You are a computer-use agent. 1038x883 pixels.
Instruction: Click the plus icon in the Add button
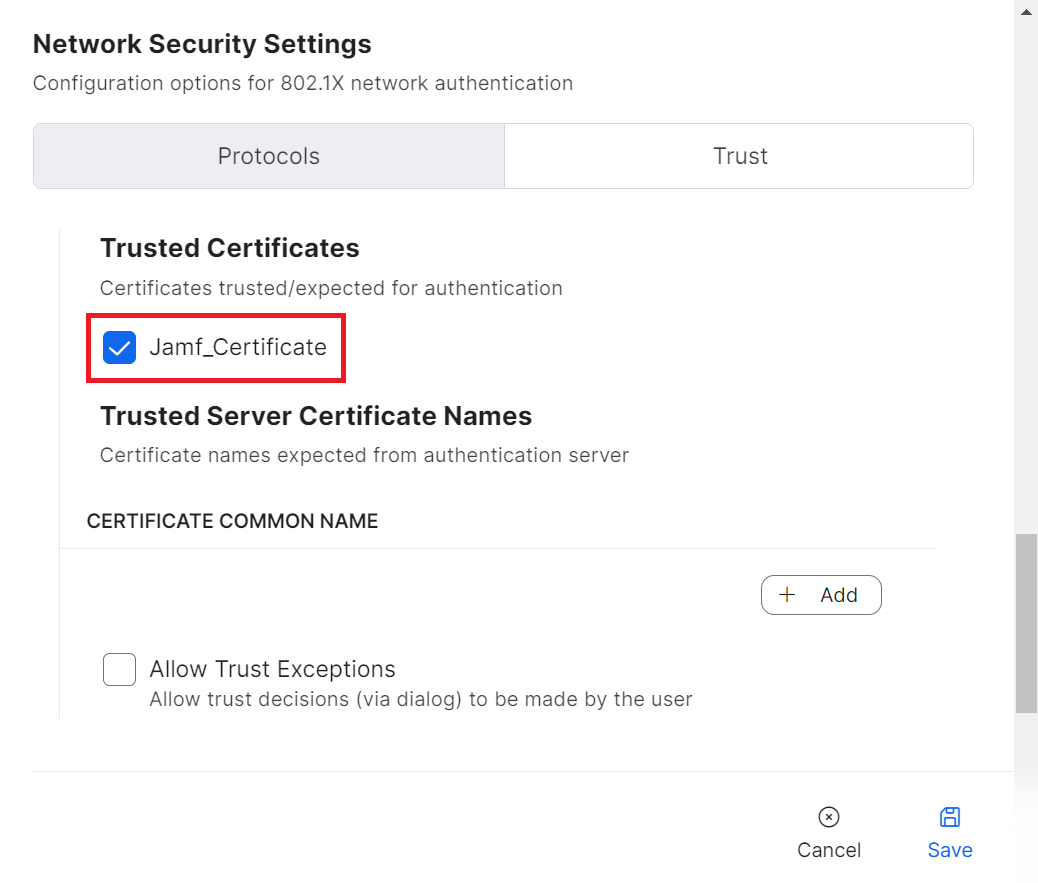click(x=788, y=595)
